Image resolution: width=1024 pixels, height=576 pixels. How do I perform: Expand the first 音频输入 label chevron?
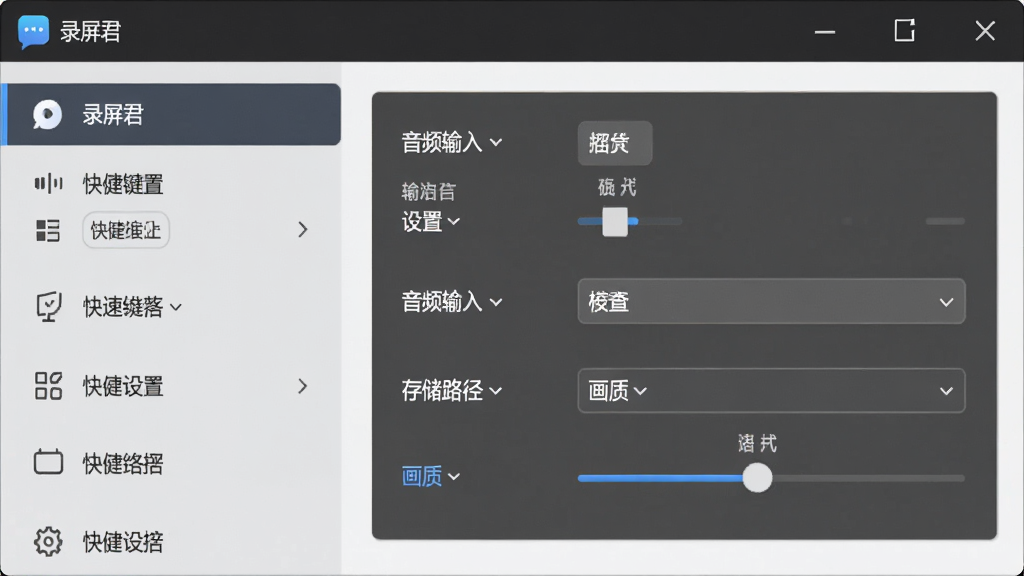496,142
